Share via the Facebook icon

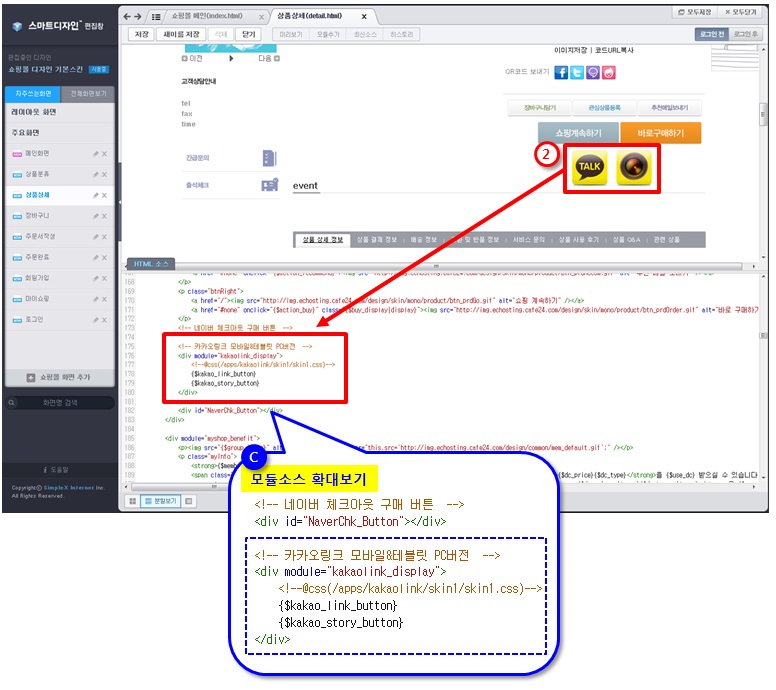click(561, 73)
